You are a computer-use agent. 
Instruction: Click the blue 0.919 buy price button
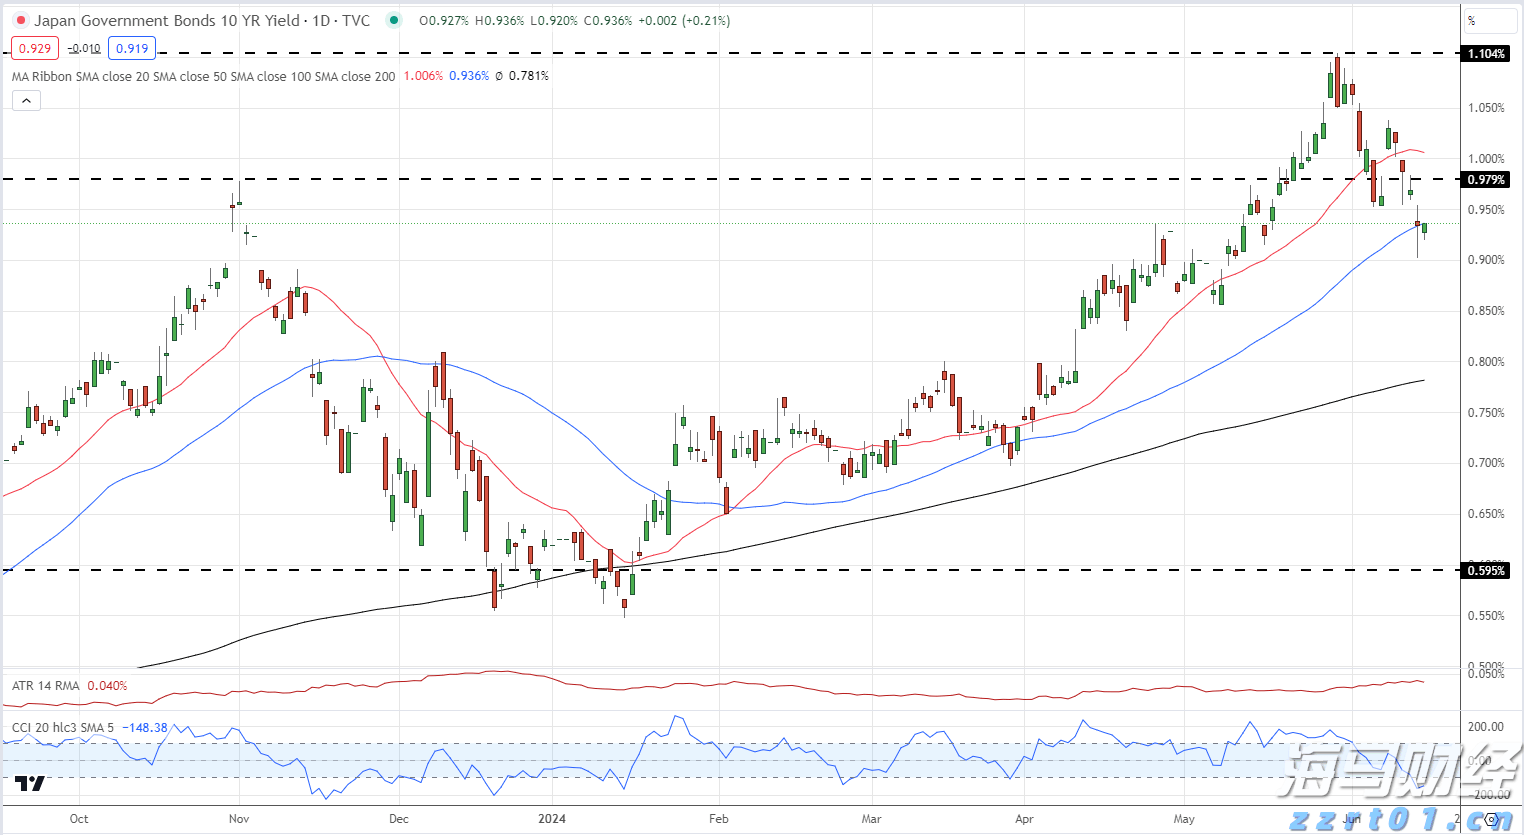[x=132, y=48]
